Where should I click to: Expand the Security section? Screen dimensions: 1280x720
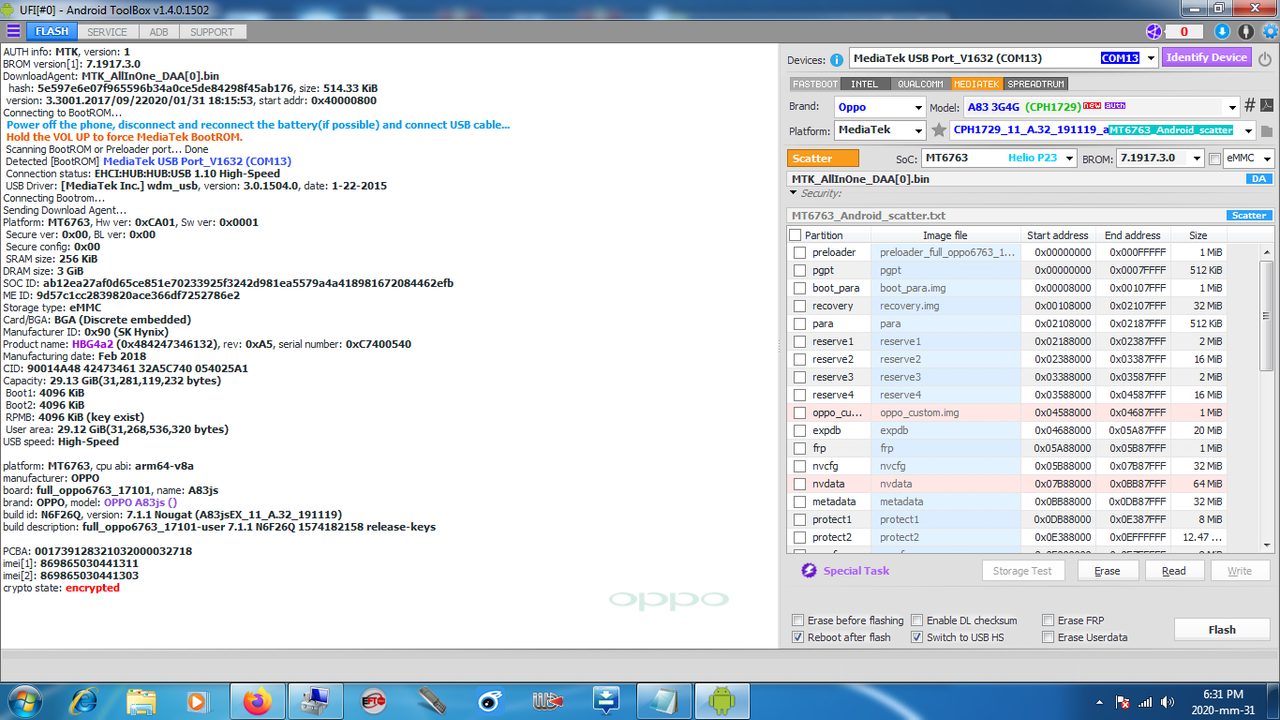coord(794,193)
